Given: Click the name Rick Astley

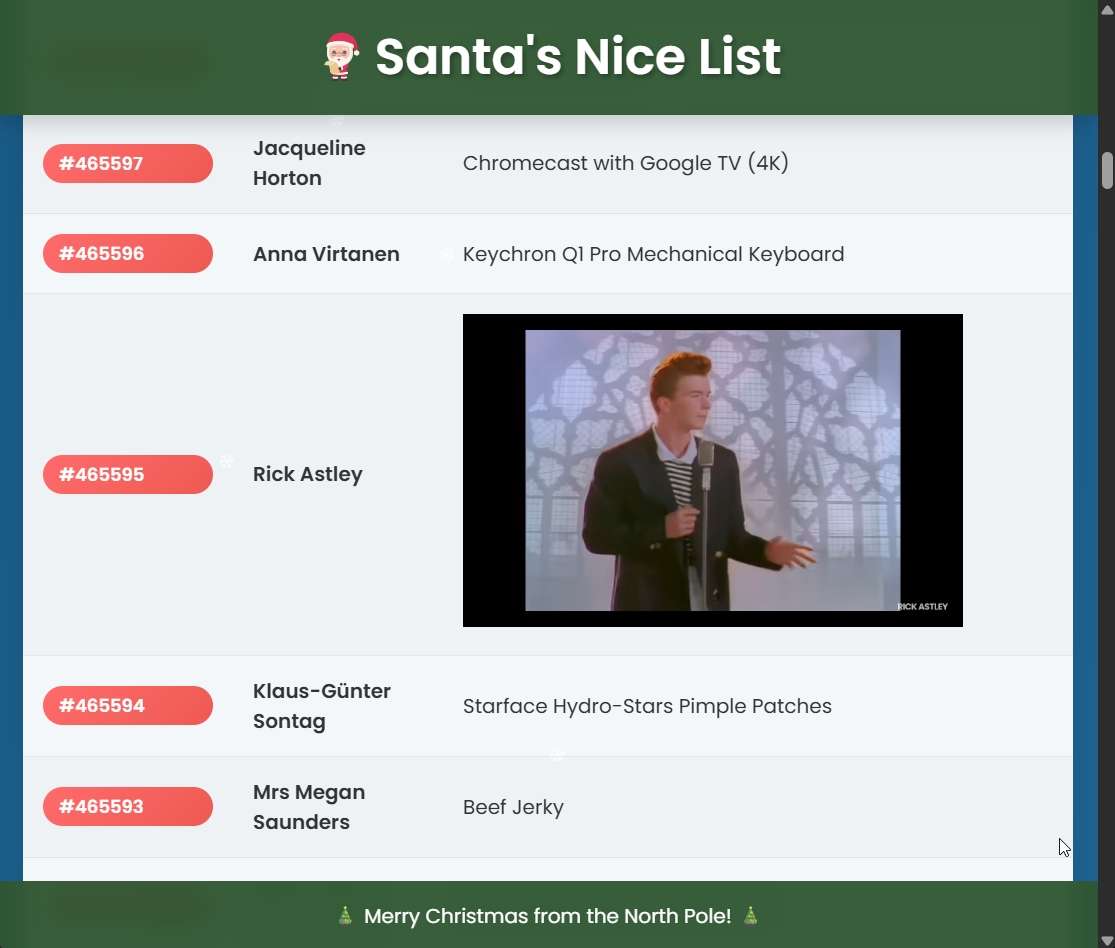Looking at the screenshot, I should pos(307,474).
